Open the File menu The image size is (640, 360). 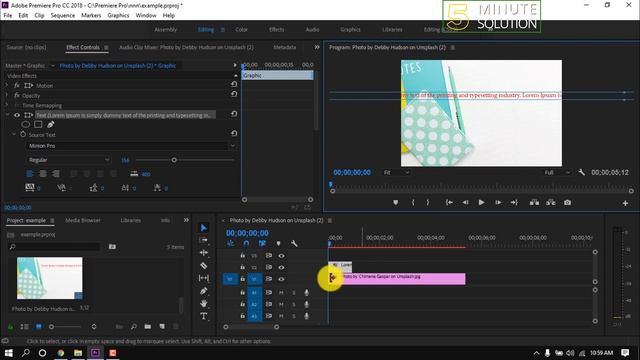coord(8,16)
